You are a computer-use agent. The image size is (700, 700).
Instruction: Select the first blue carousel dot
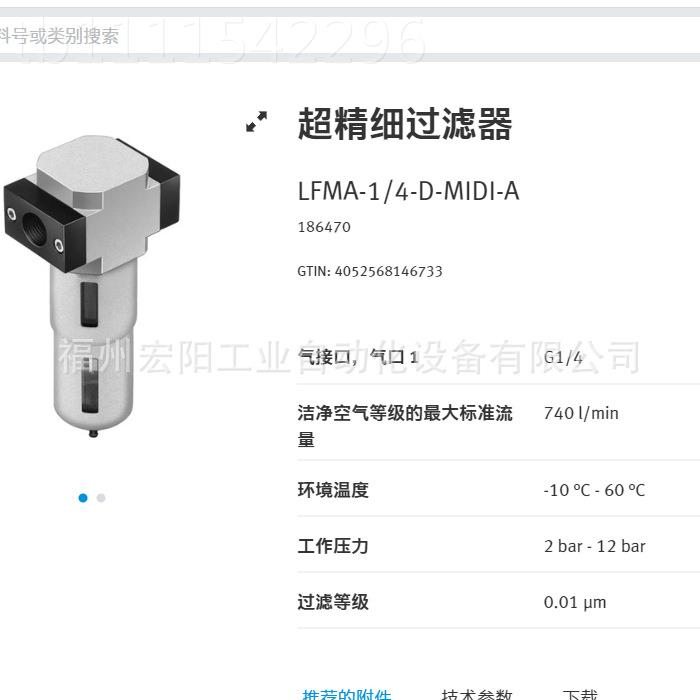[83, 498]
